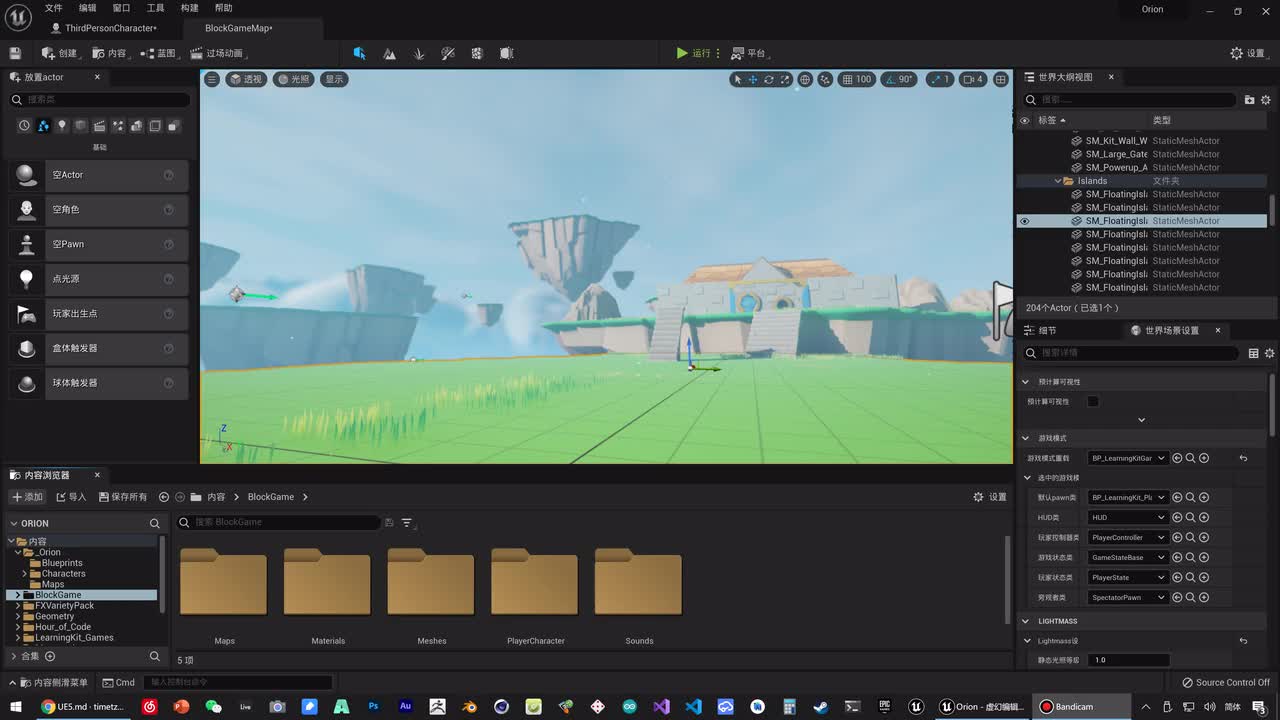Browse to game mode override asset (magnifier)
This screenshot has height=720, width=1280.
coord(1190,458)
